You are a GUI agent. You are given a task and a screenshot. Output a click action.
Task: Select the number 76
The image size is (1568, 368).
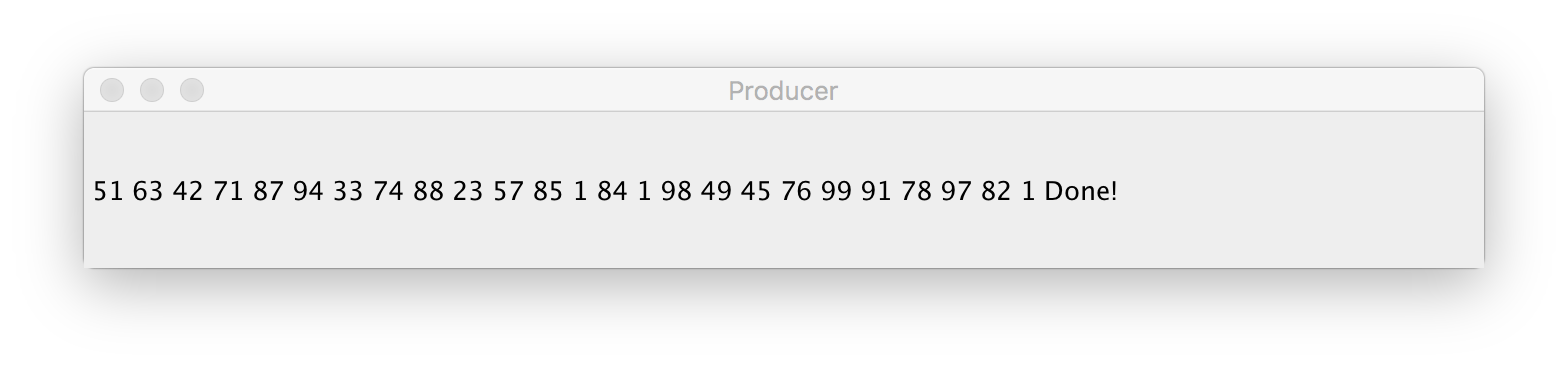click(796, 191)
